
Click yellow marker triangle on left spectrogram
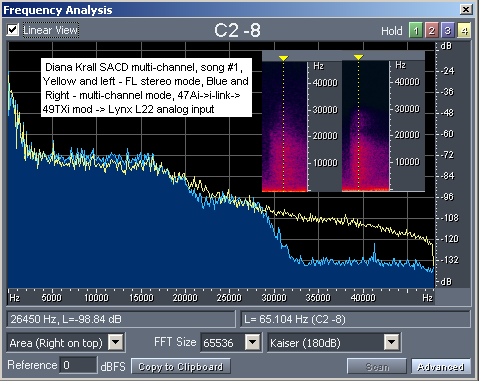tap(283, 58)
